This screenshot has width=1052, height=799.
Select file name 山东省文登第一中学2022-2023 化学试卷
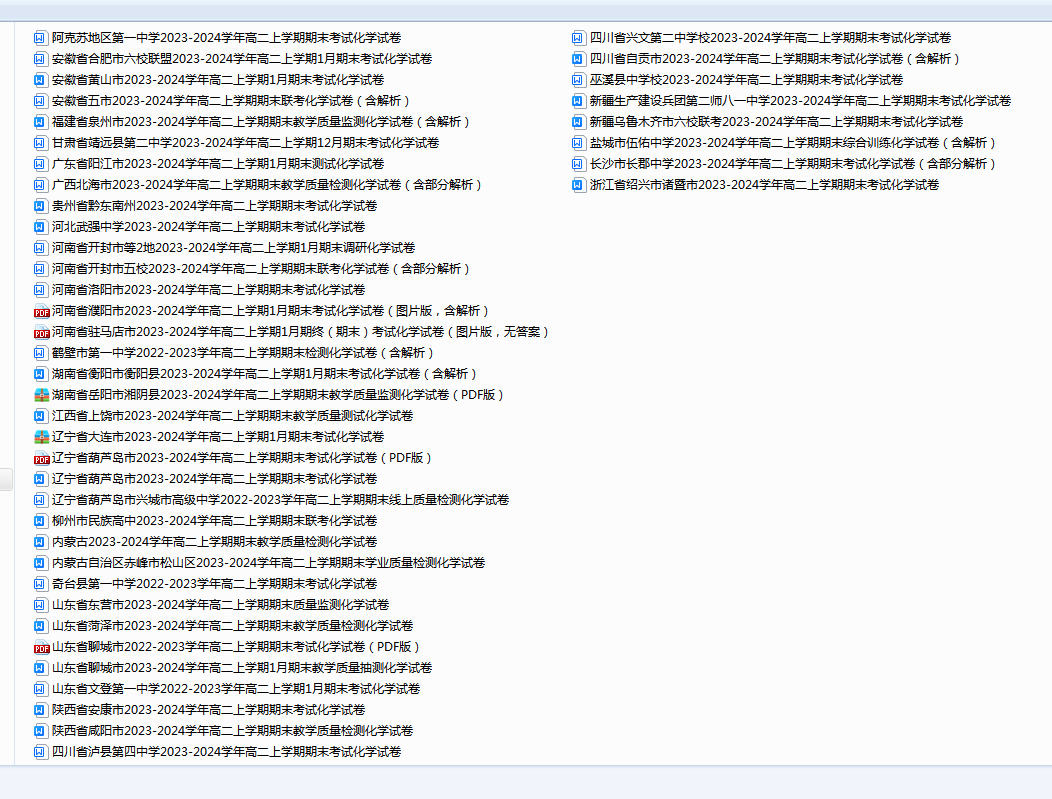pos(236,689)
